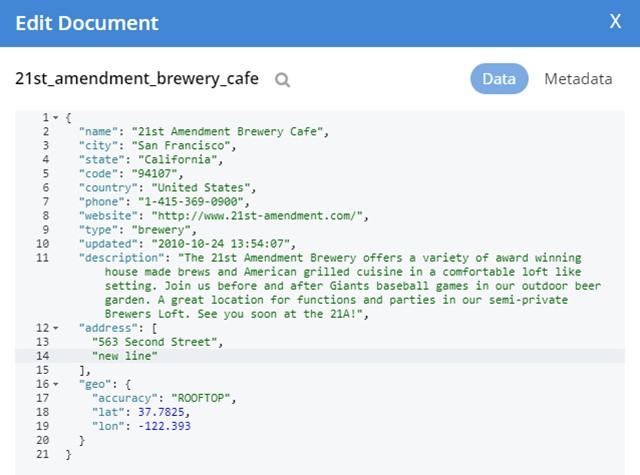Image resolution: width=640 pixels, height=475 pixels.
Task: Click line number 21 in the gutter
Action: point(42,454)
